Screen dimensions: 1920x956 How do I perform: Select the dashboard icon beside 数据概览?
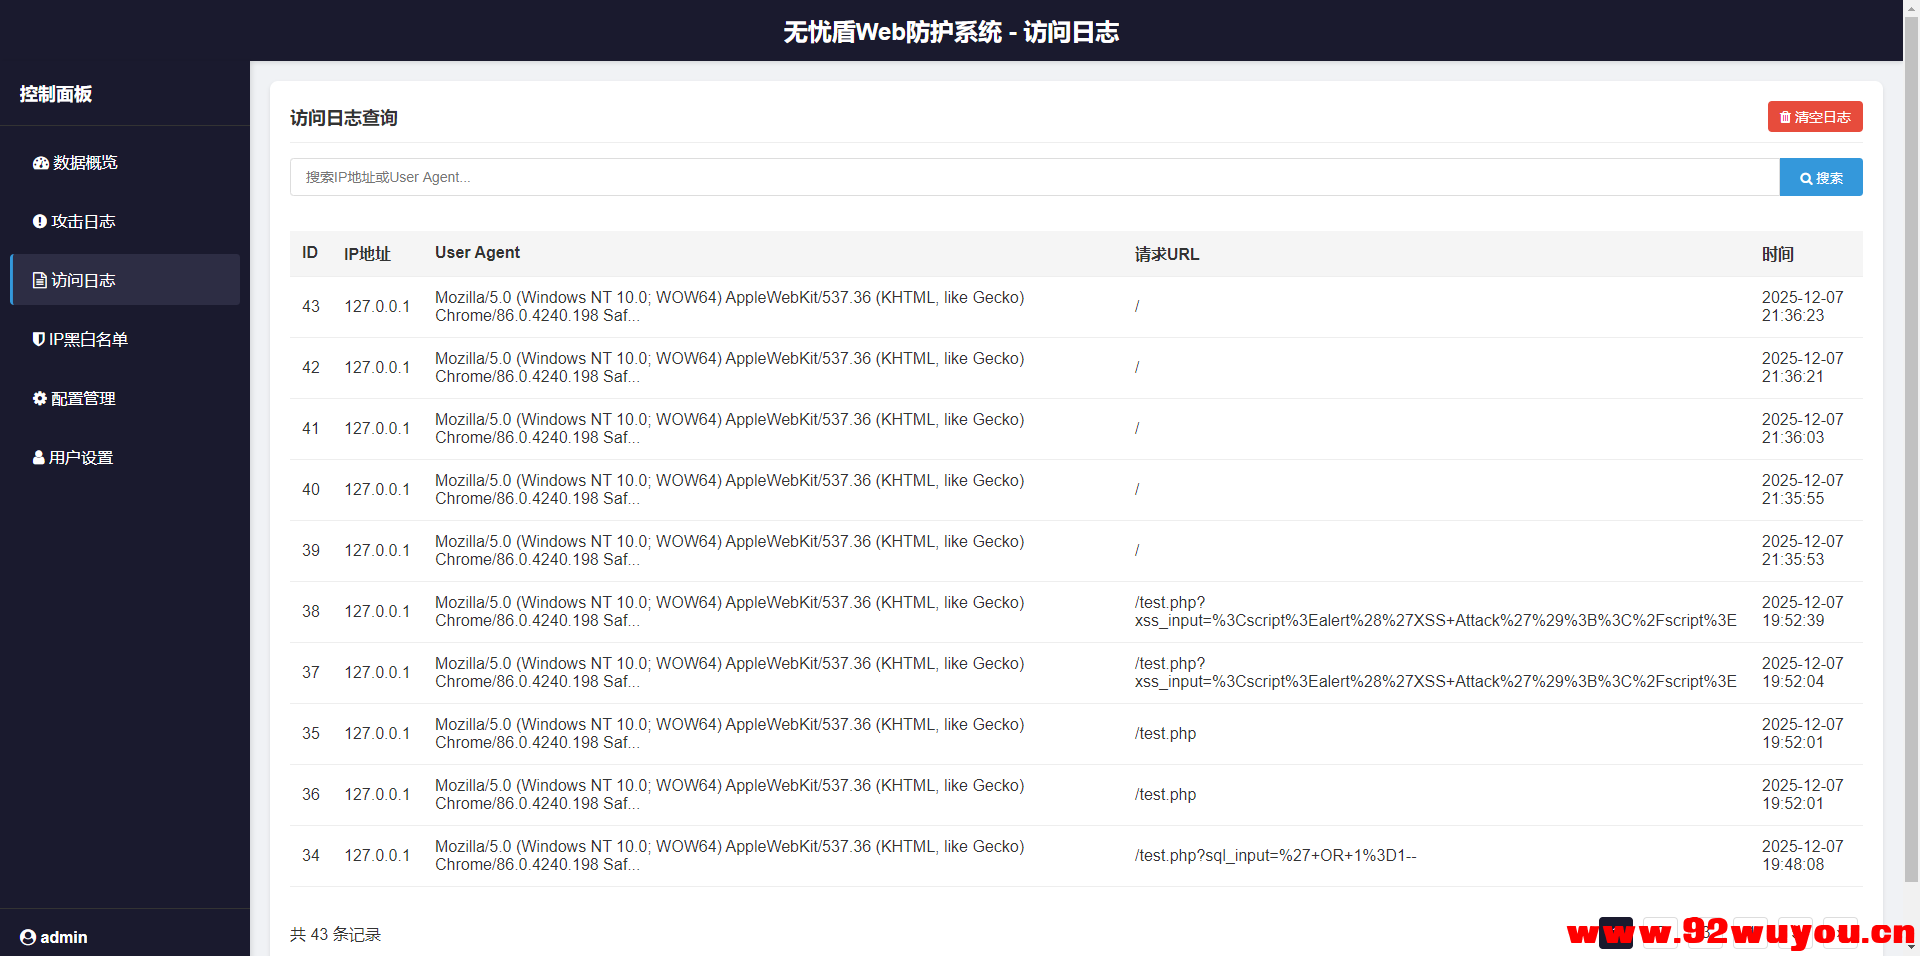[40, 162]
